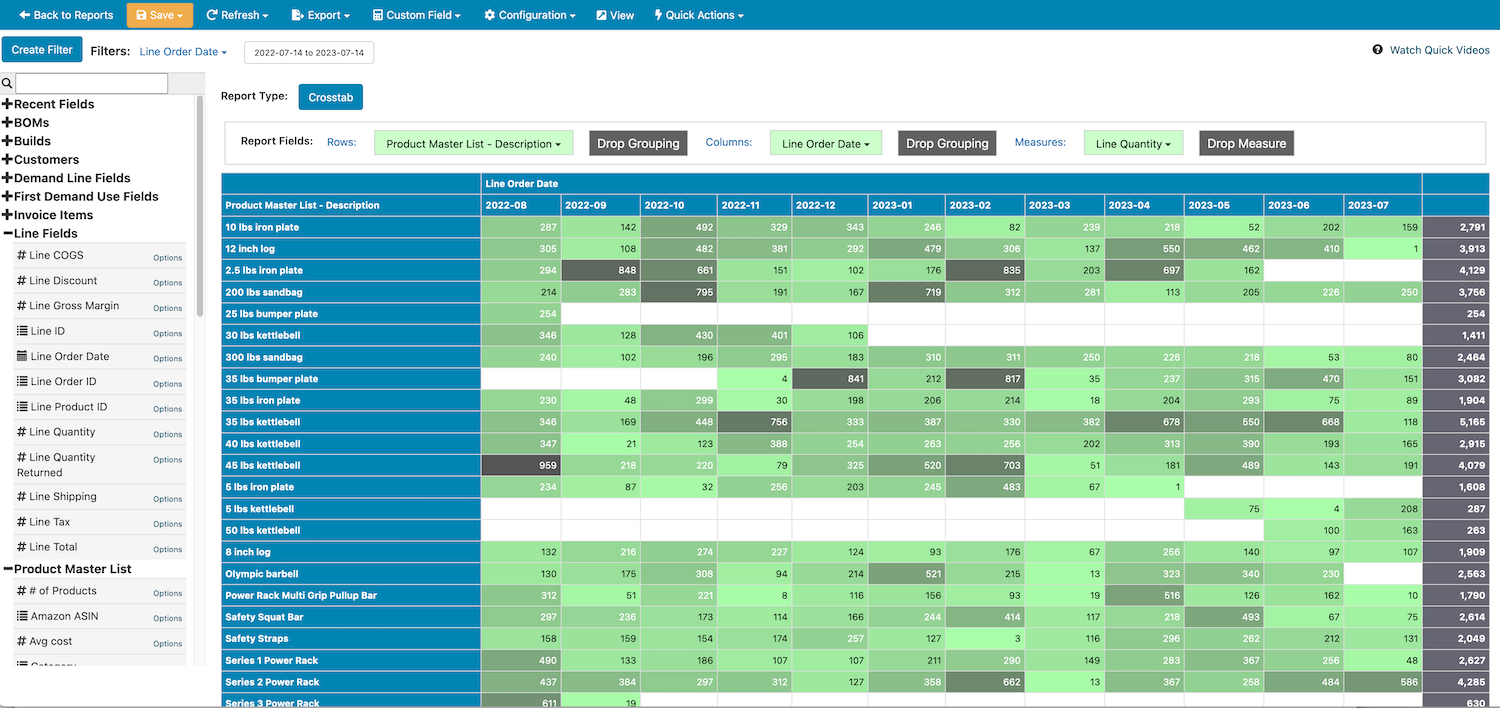Open the Export menu
The width and height of the screenshot is (1500, 708).
320,15
